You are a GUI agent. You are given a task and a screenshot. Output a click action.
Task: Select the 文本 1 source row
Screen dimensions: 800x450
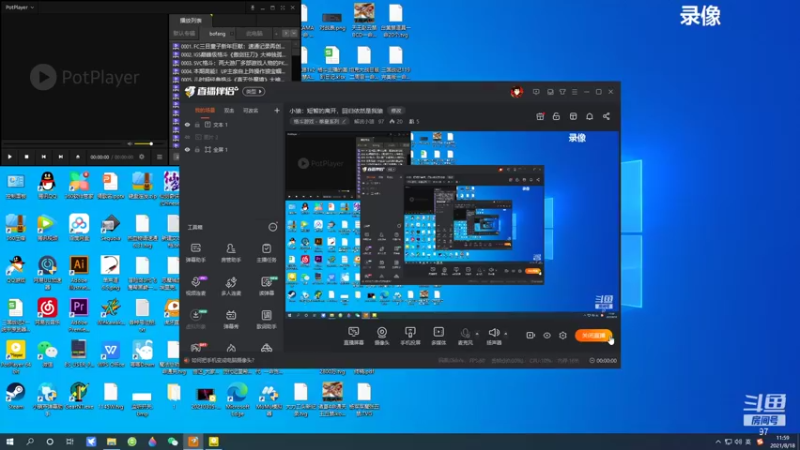232,124
